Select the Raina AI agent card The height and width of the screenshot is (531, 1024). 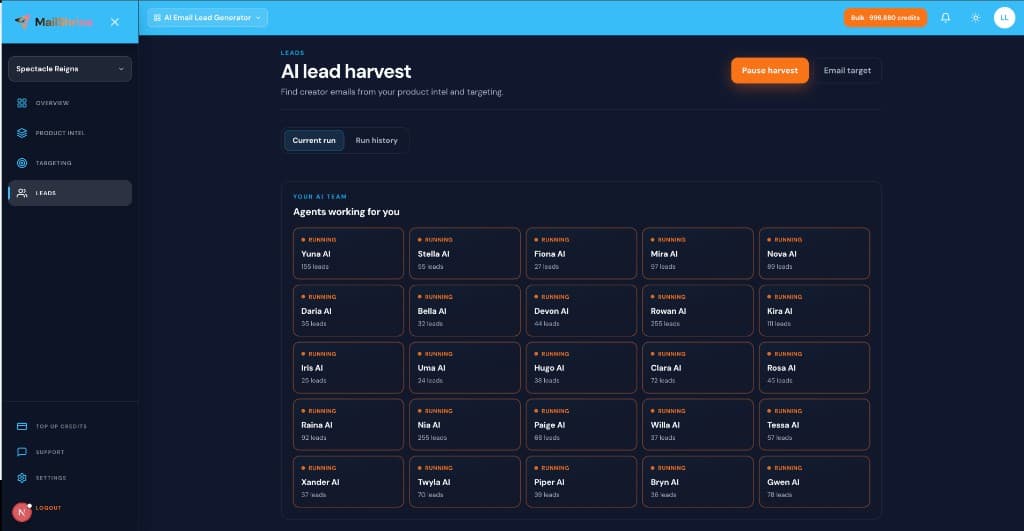coord(348,425)
